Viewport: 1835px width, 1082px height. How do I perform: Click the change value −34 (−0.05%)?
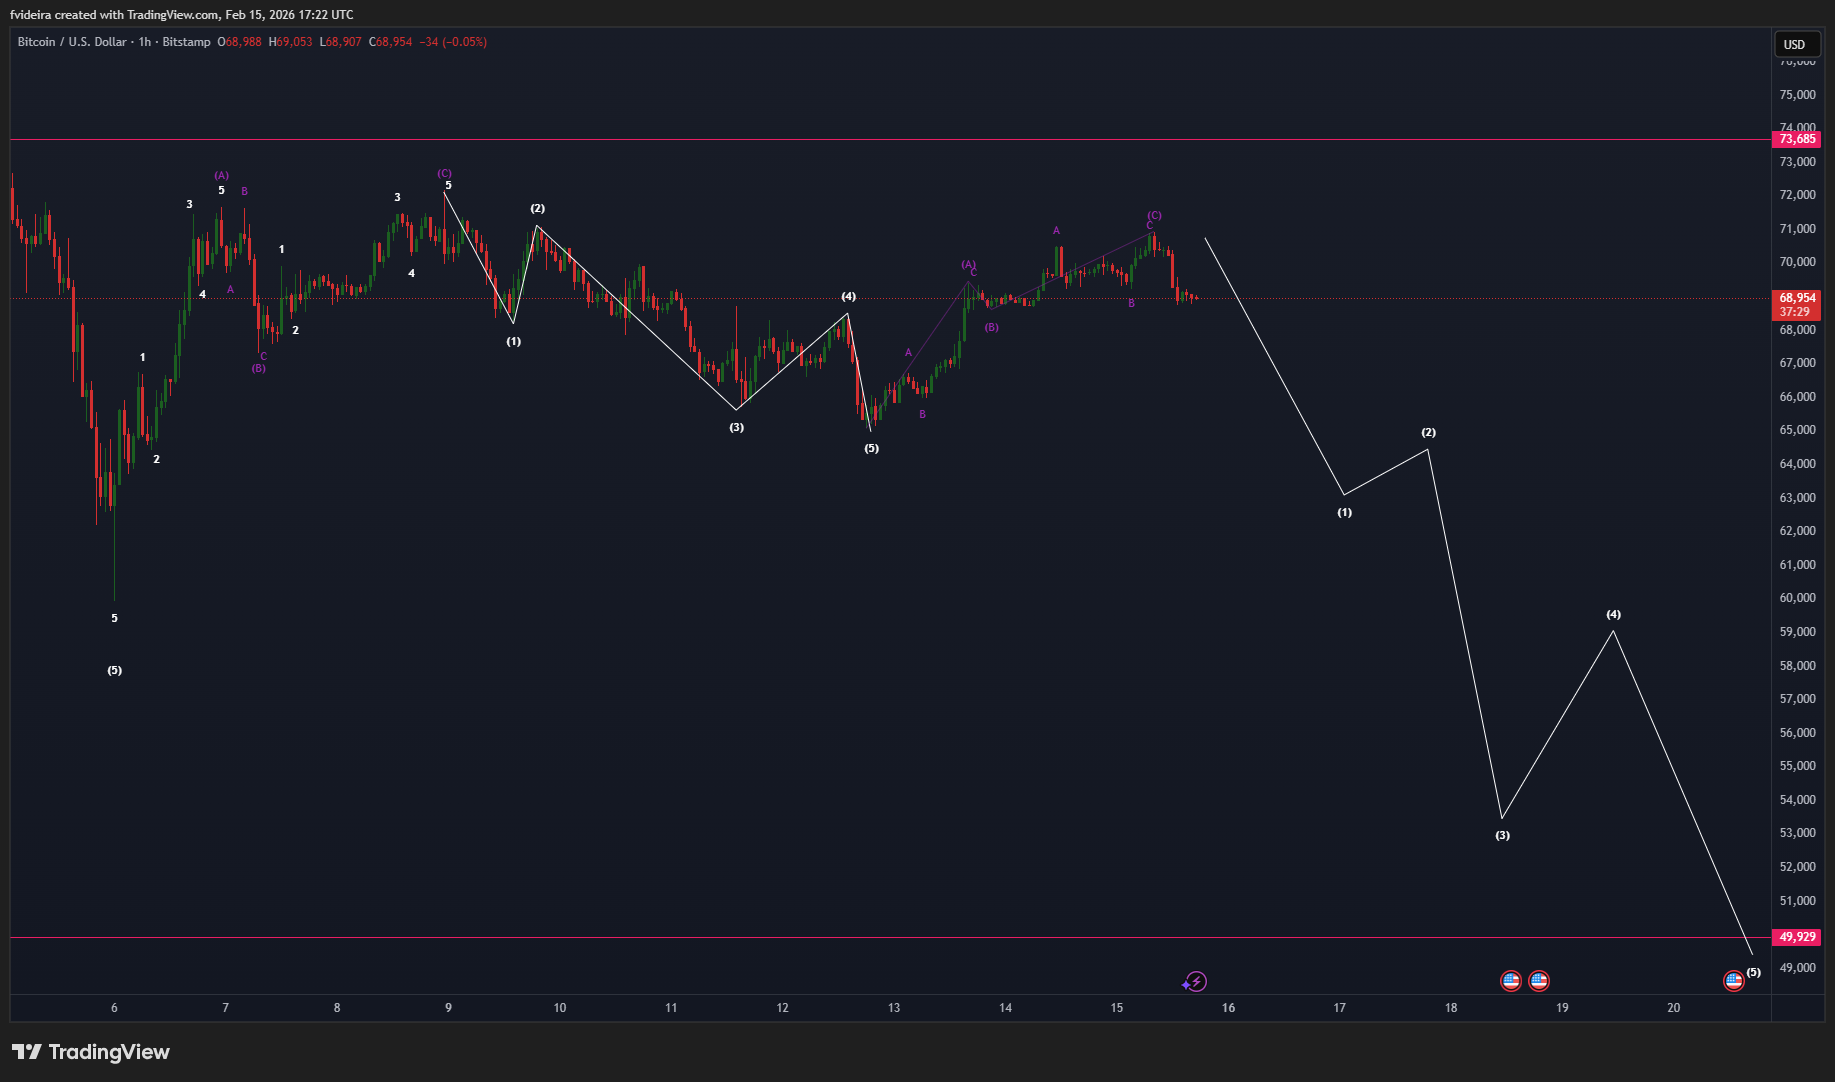453,42
